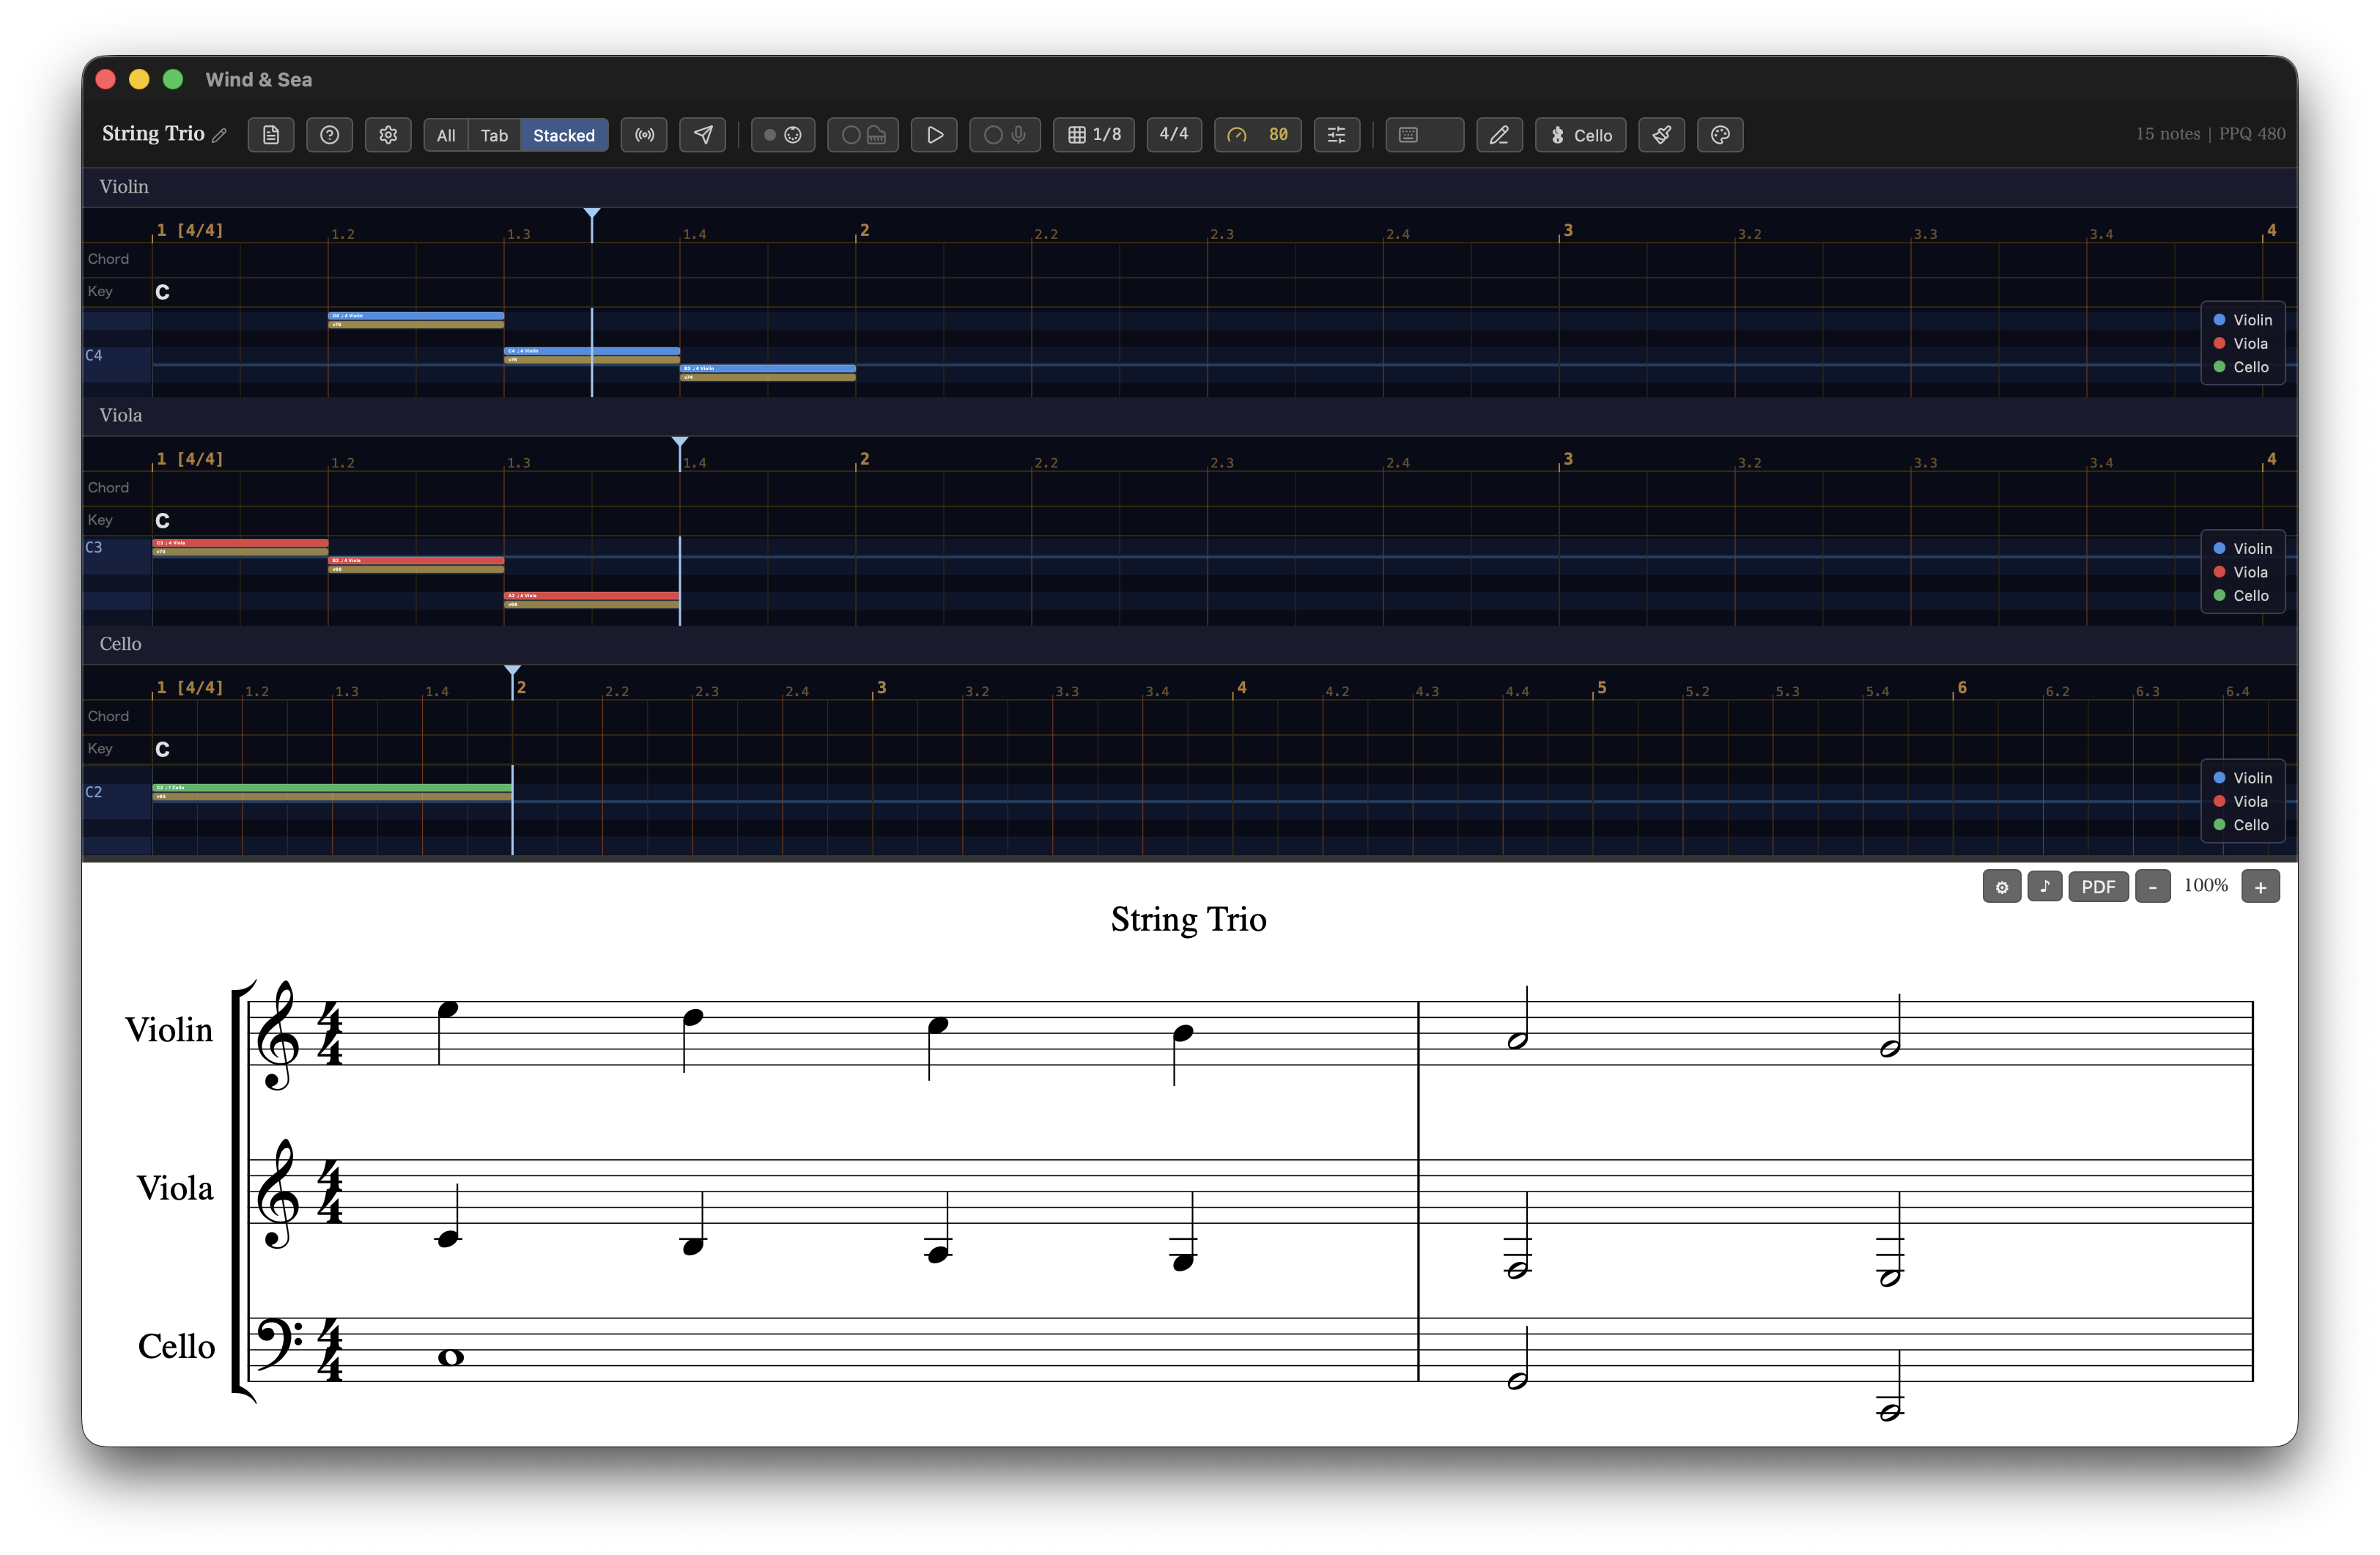Select the pencil edit tool
2380x1555 pixels.
pyautogui.click(x=1499, y=135)
